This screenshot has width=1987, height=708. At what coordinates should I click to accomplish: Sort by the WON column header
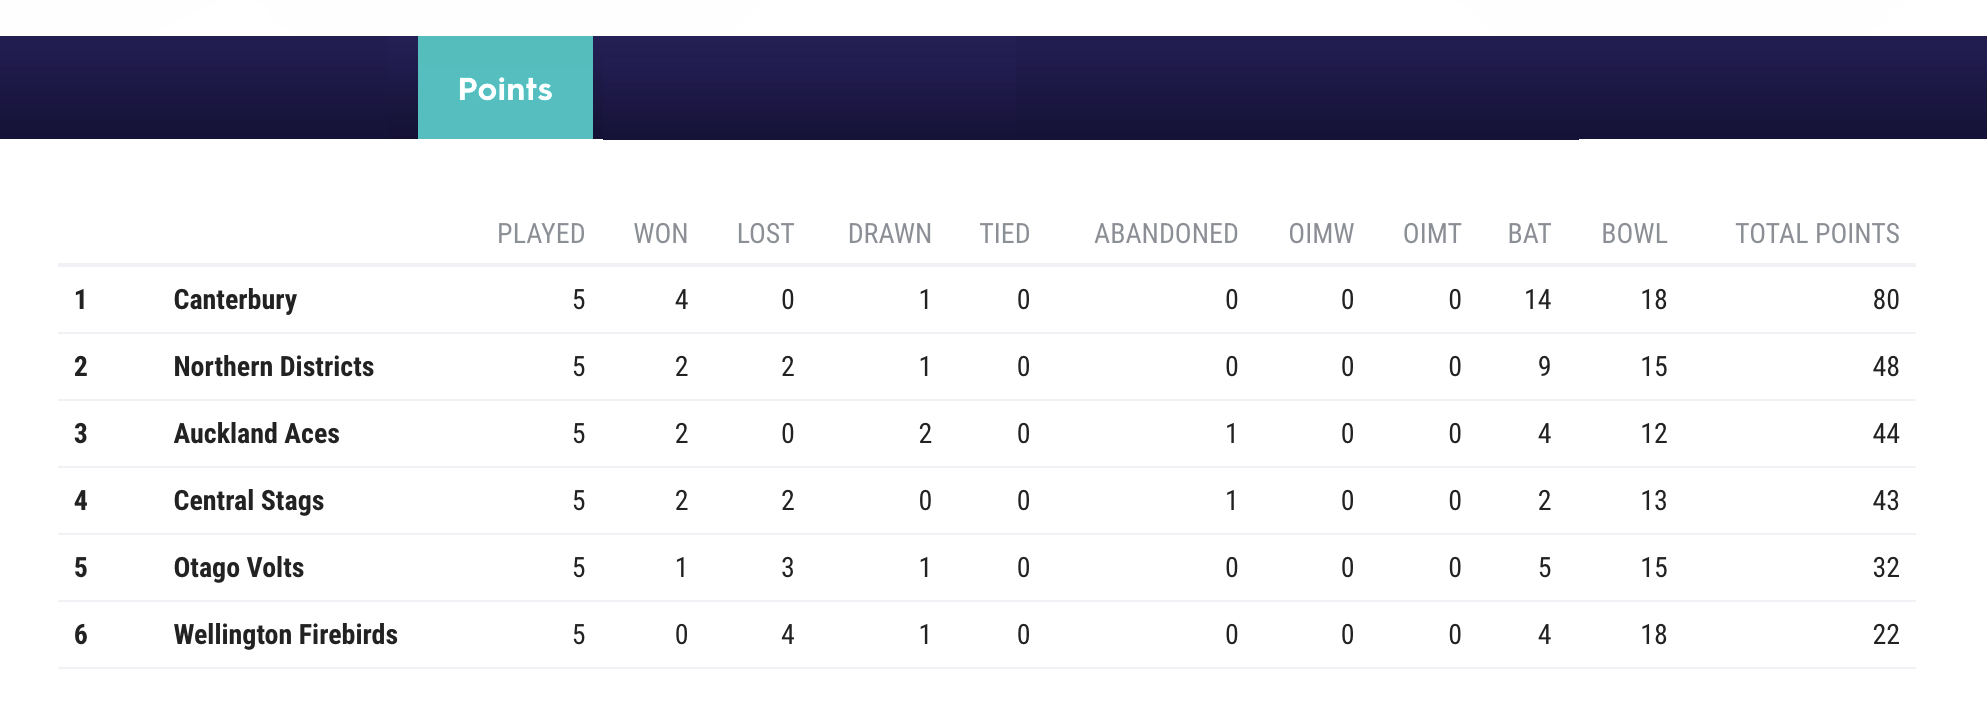(660, 234)
